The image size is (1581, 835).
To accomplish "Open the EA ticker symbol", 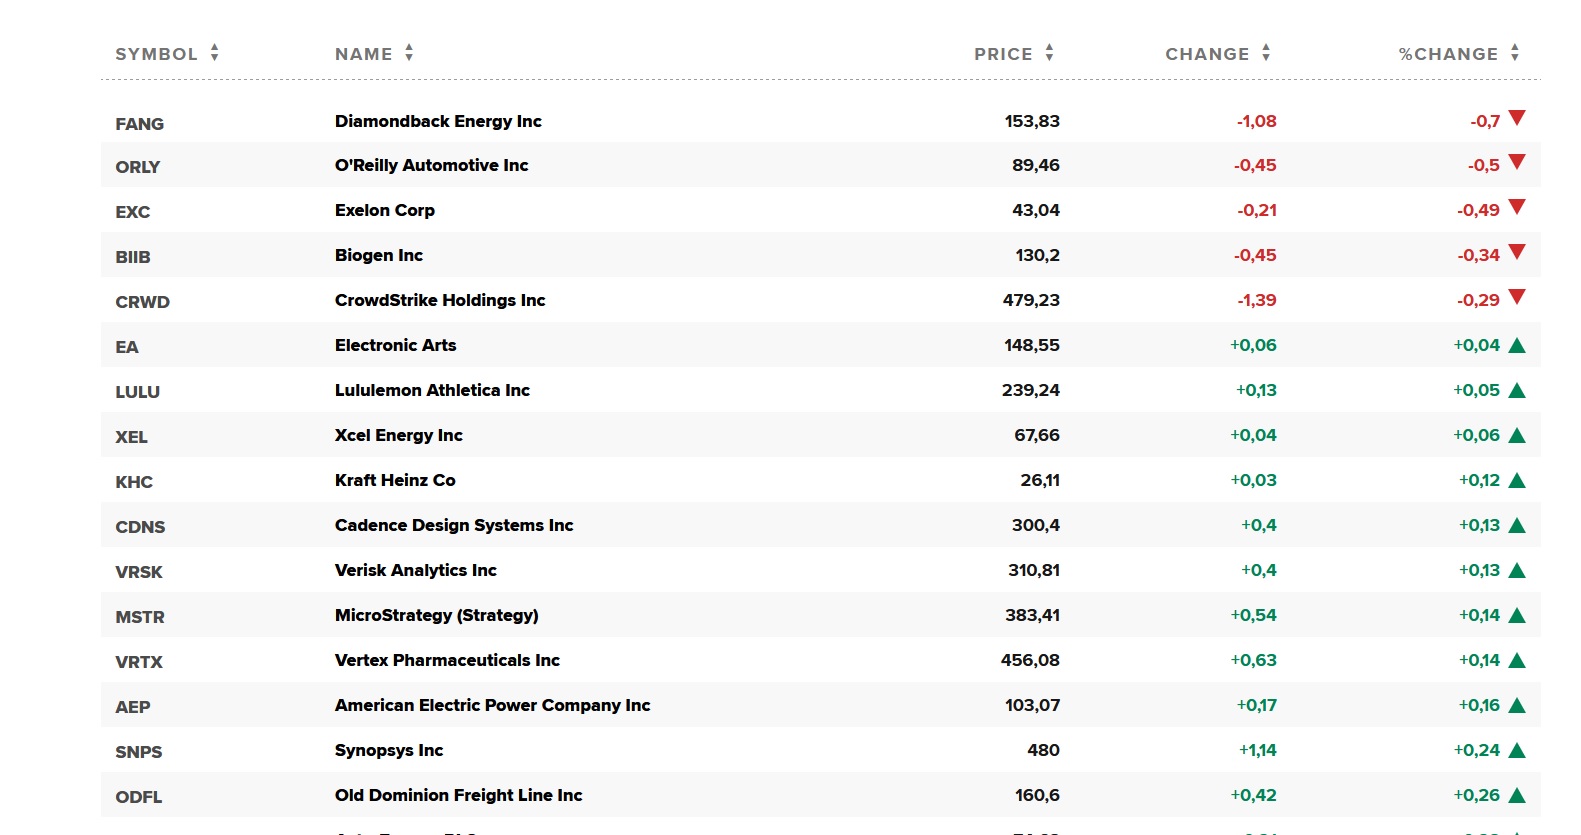I will pos(127,347).
